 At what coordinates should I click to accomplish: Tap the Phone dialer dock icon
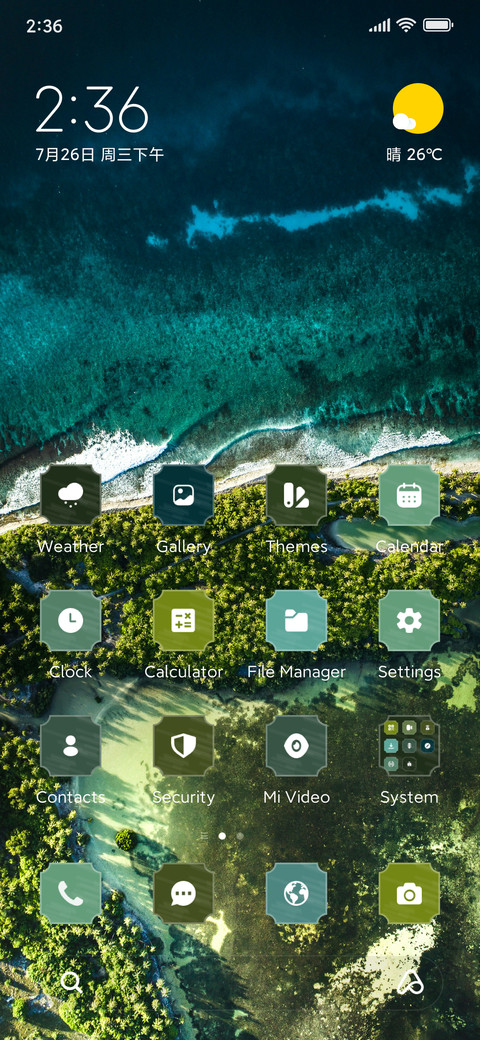click(x=71, y=893)
